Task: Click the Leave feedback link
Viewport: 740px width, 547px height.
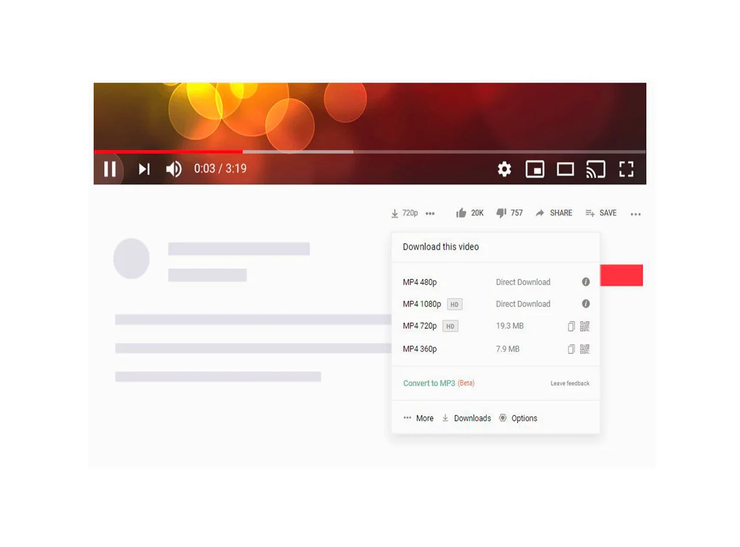Action: tap(570, 383)
